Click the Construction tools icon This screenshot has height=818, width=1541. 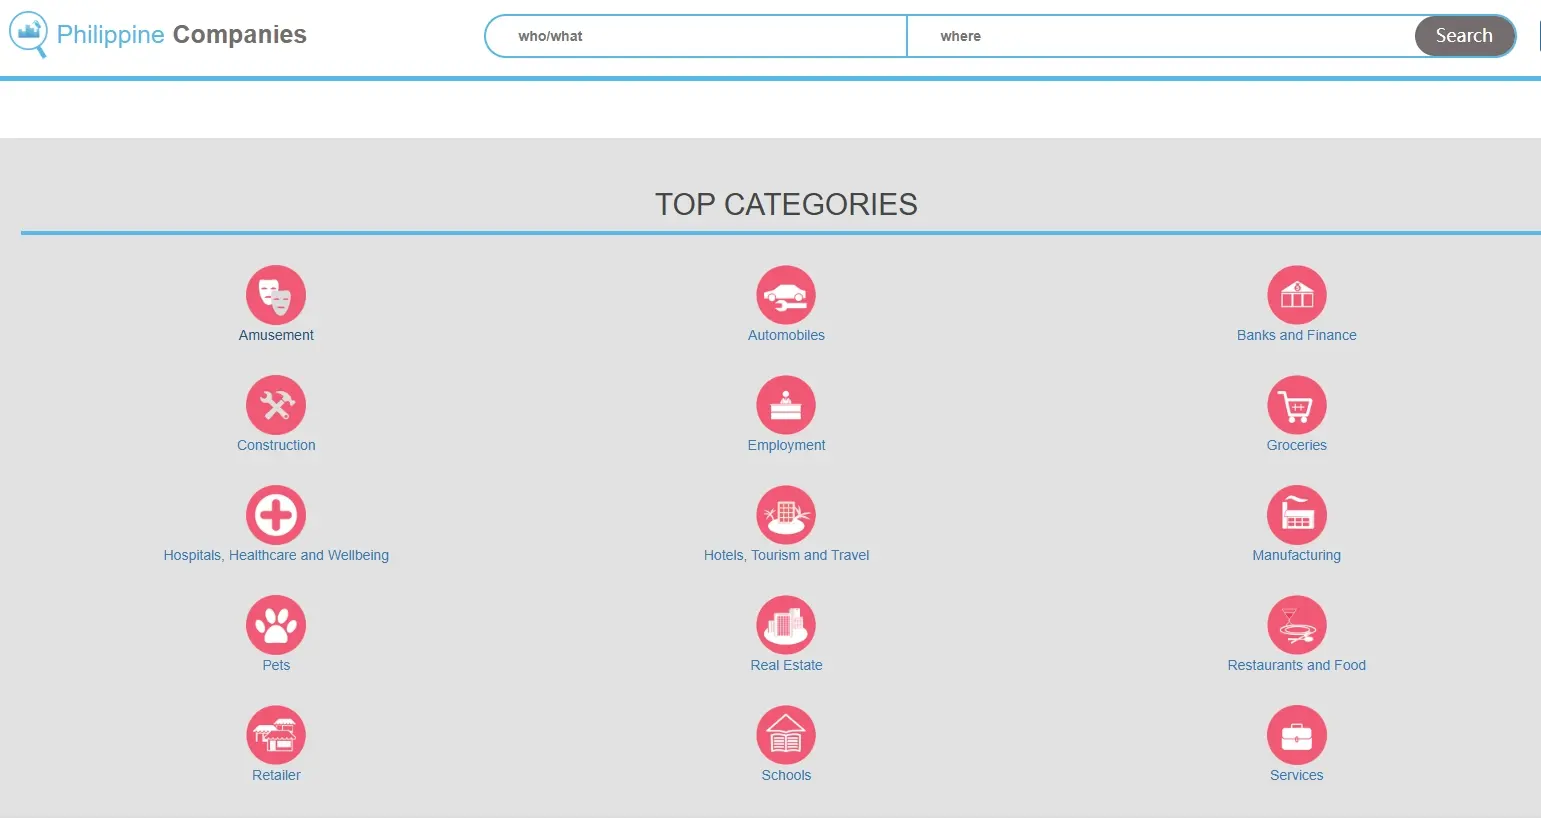tap(276, 405)
